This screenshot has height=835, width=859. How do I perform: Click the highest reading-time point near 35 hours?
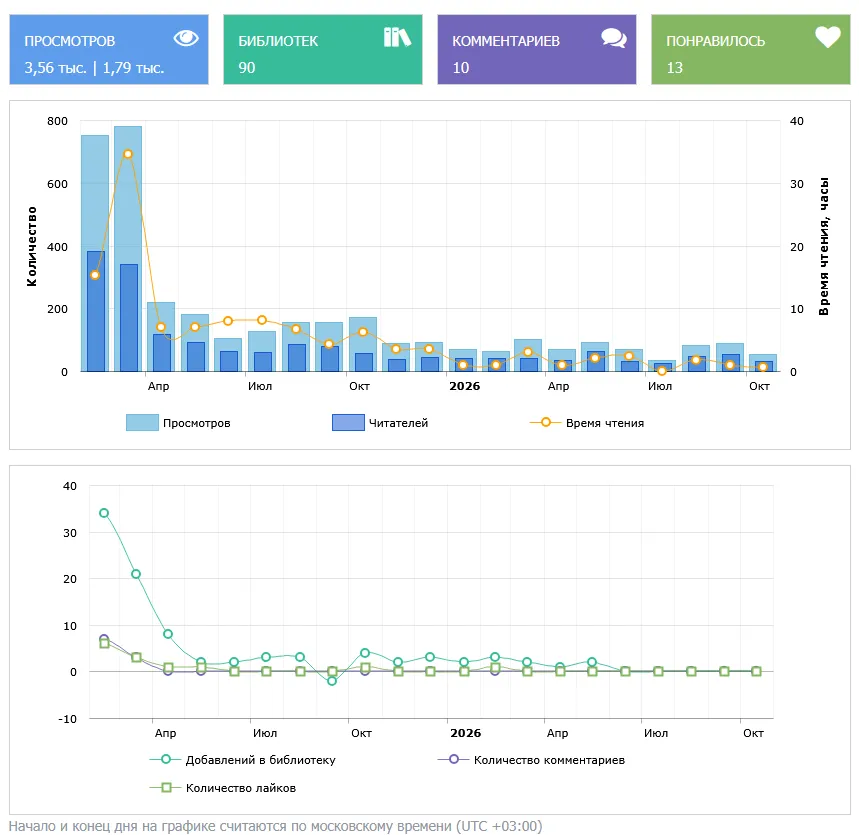[128, 154]
